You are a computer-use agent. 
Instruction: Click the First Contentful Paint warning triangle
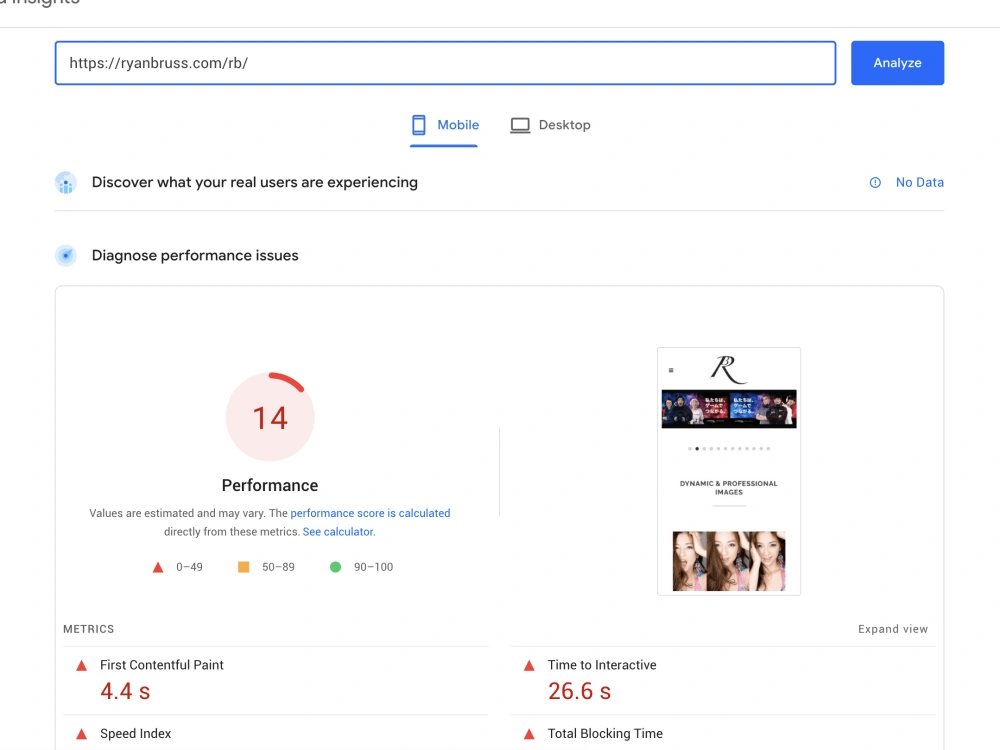pyautogui.click(x=82, y=666)
